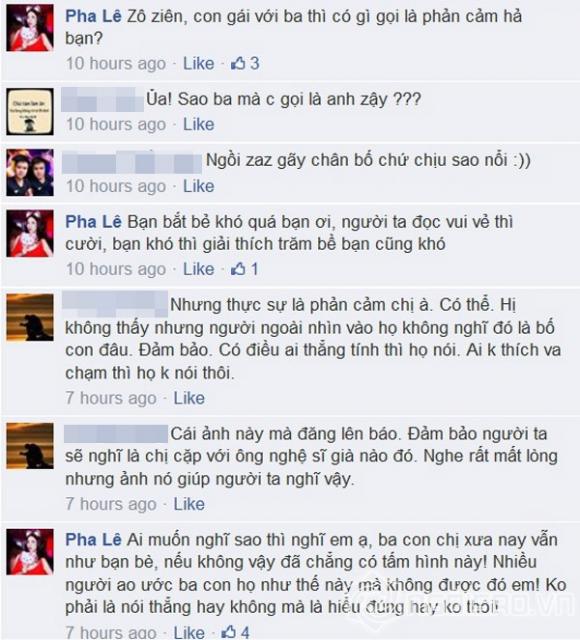Image resolution: width=580 pixels, height=640 pixels.
Task: Open yellow sign avatar on second comment
Action: [30, 111]
